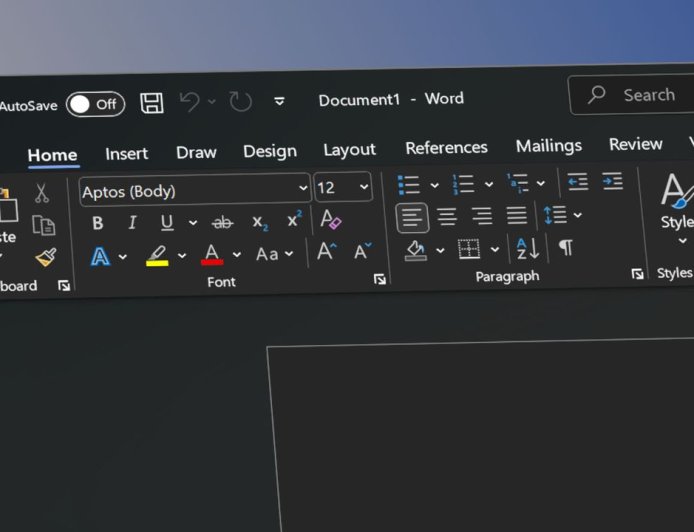Open the Insert ribbon tab

tap(127, 154)
